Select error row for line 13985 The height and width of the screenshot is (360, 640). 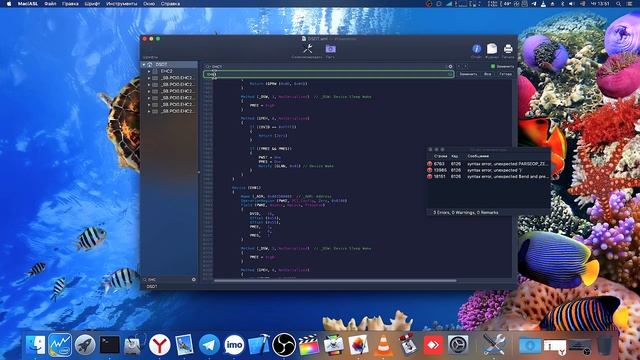489,170
